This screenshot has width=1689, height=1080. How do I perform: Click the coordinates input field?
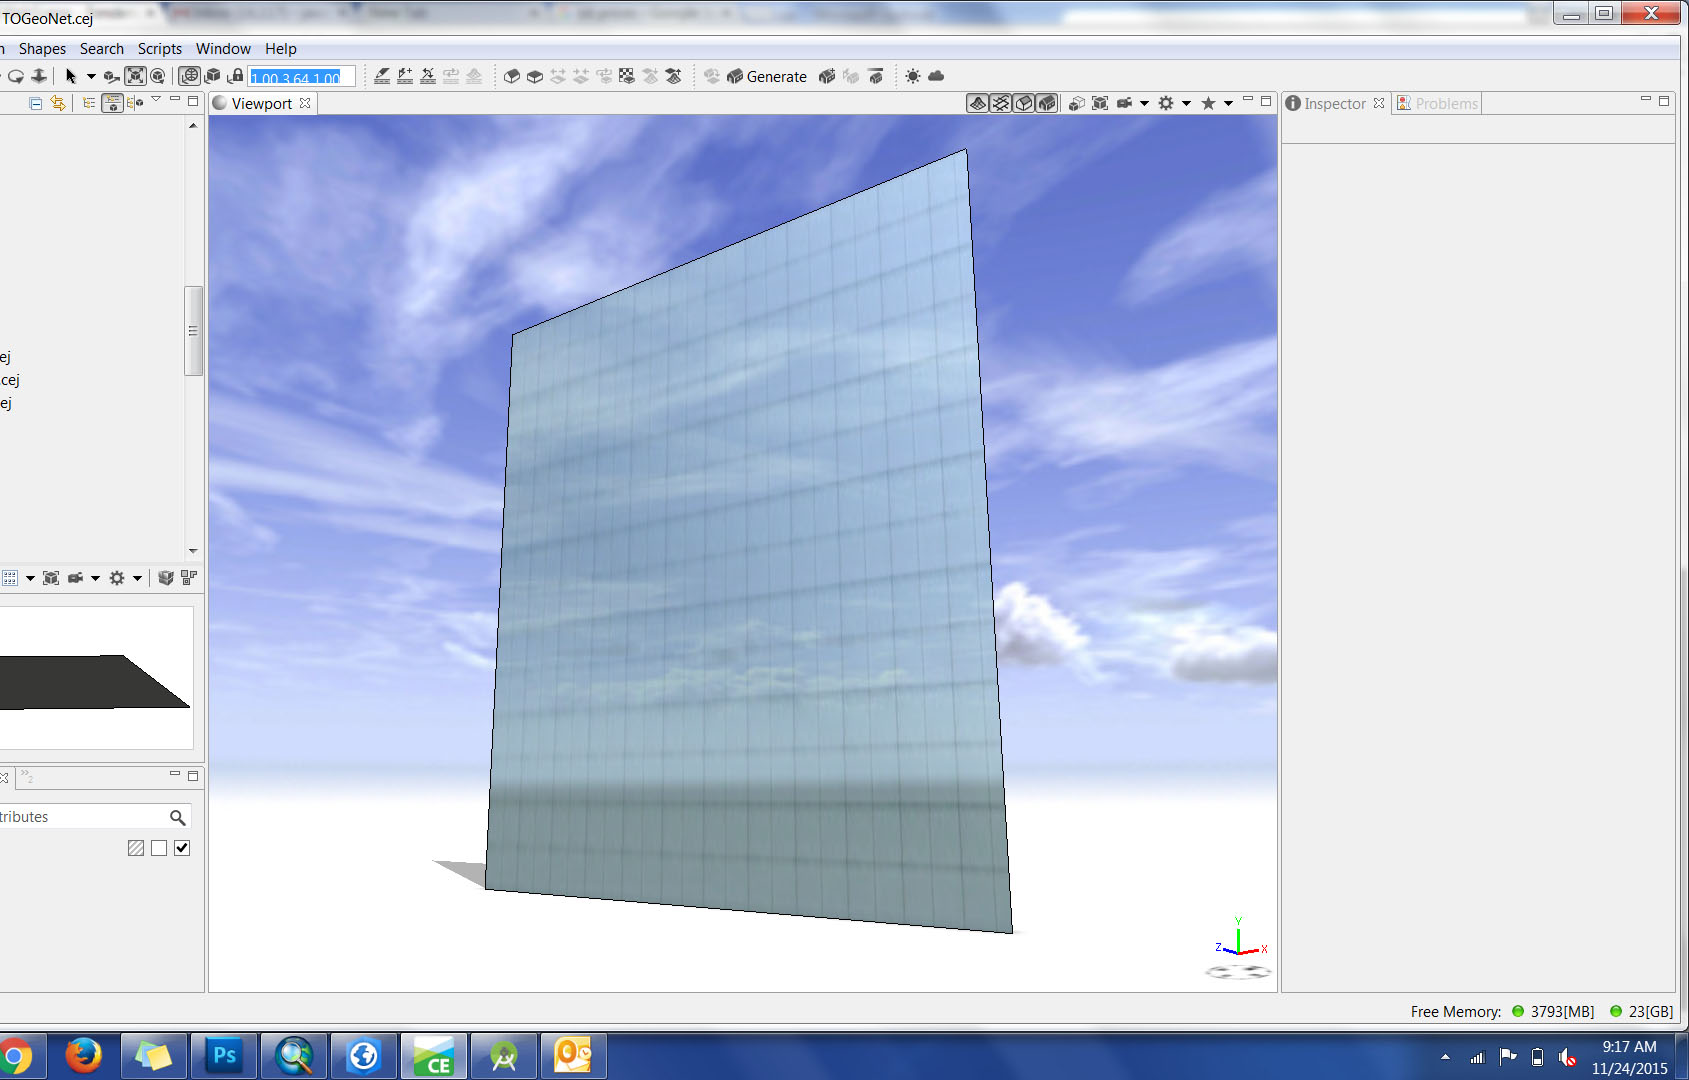click(301, 77)
